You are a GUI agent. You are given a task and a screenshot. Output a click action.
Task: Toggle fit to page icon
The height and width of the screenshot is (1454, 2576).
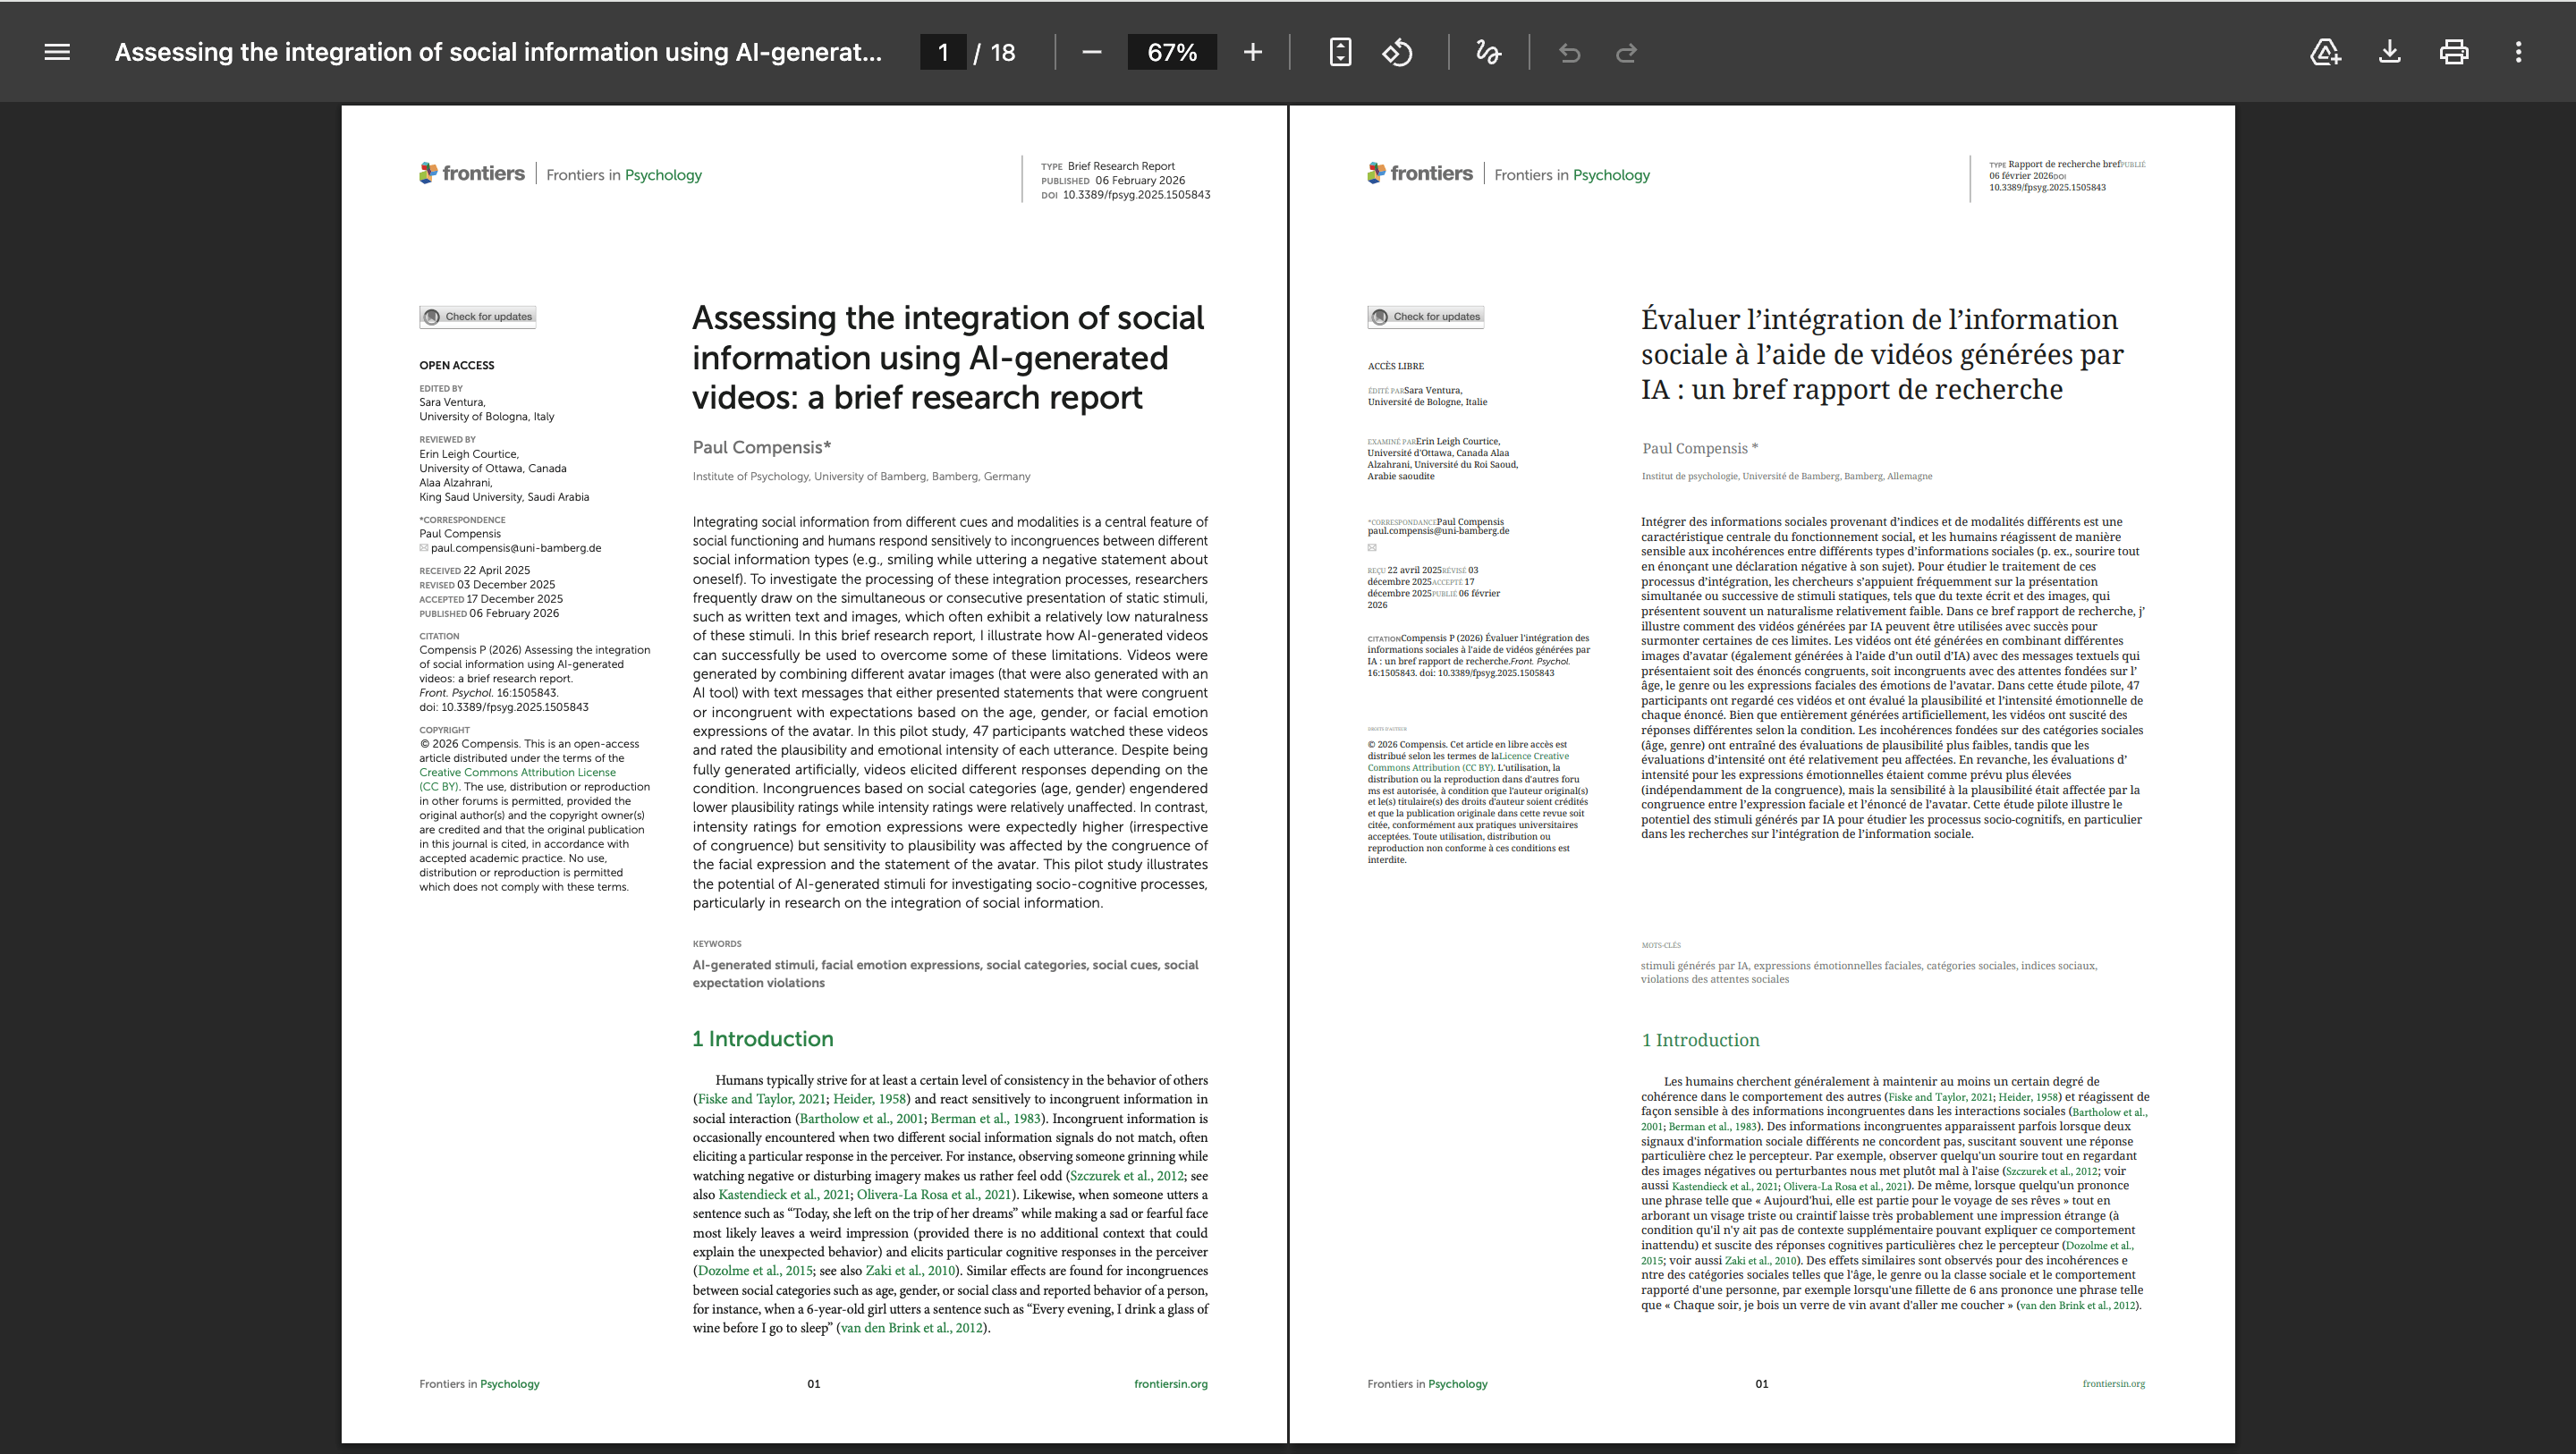point(1340,52)
